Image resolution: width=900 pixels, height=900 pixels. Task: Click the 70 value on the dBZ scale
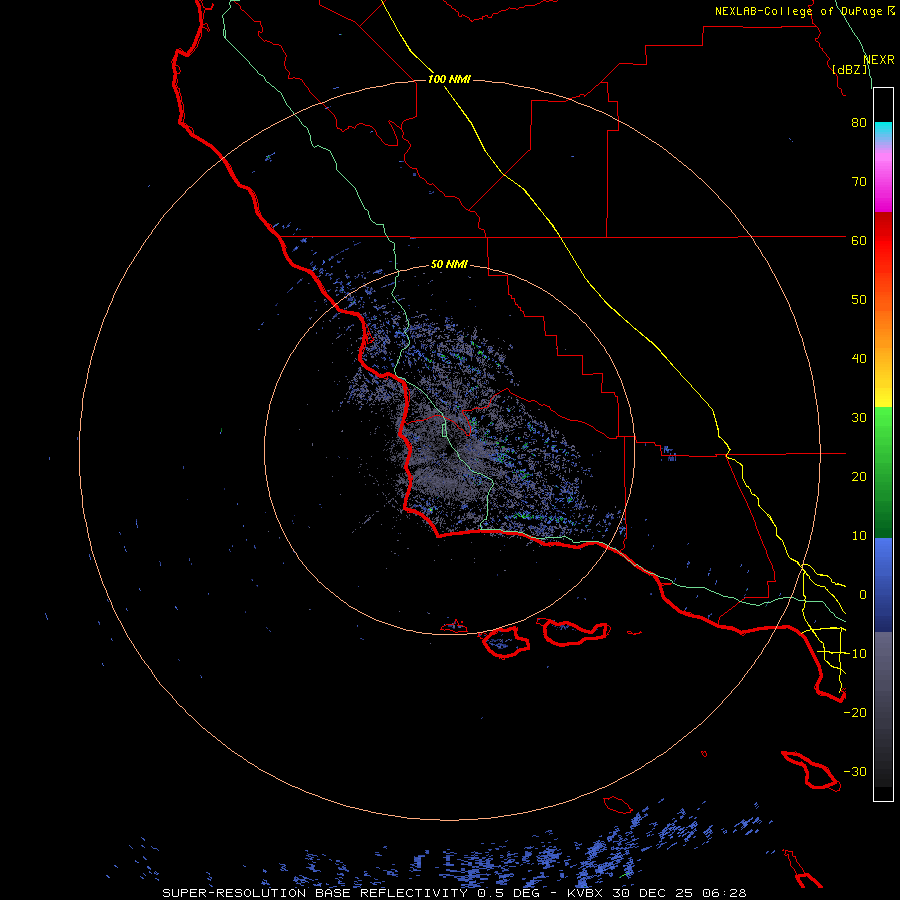[x=859, y=182]
